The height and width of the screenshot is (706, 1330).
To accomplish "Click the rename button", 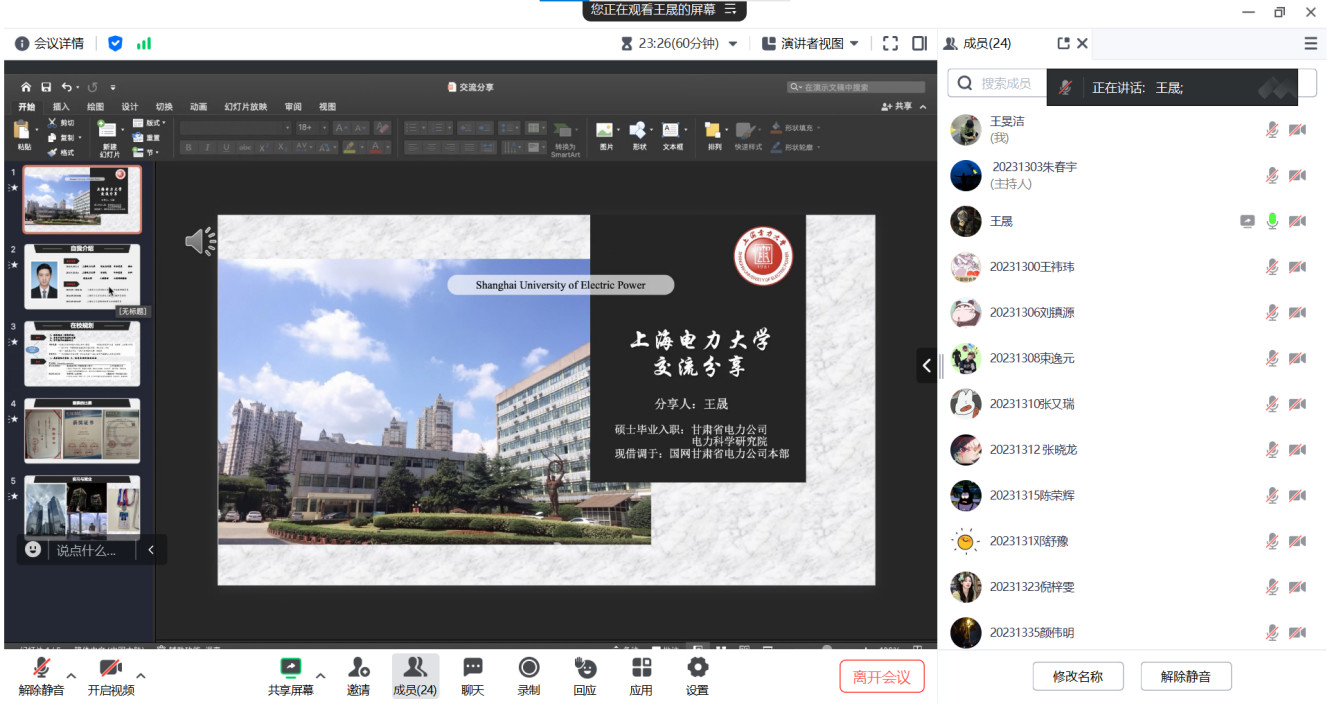I will (x=1078, y=677).
